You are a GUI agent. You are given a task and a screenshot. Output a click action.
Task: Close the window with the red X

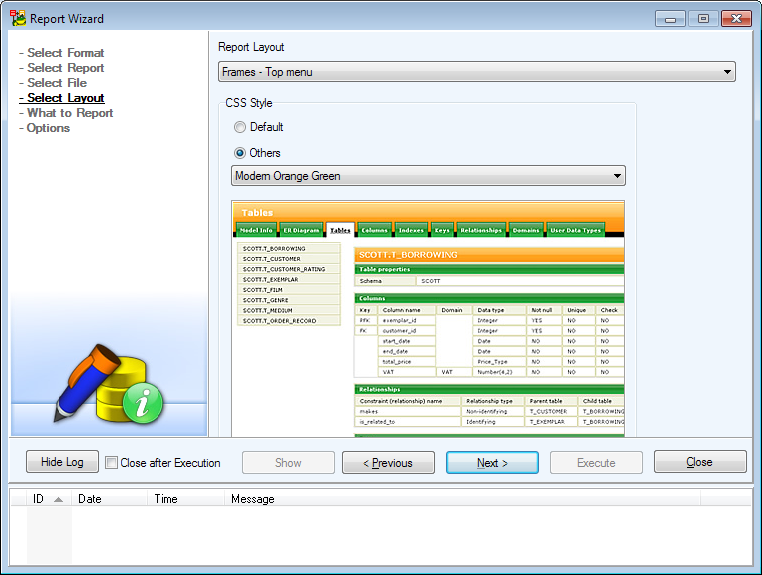click(736, 19)
